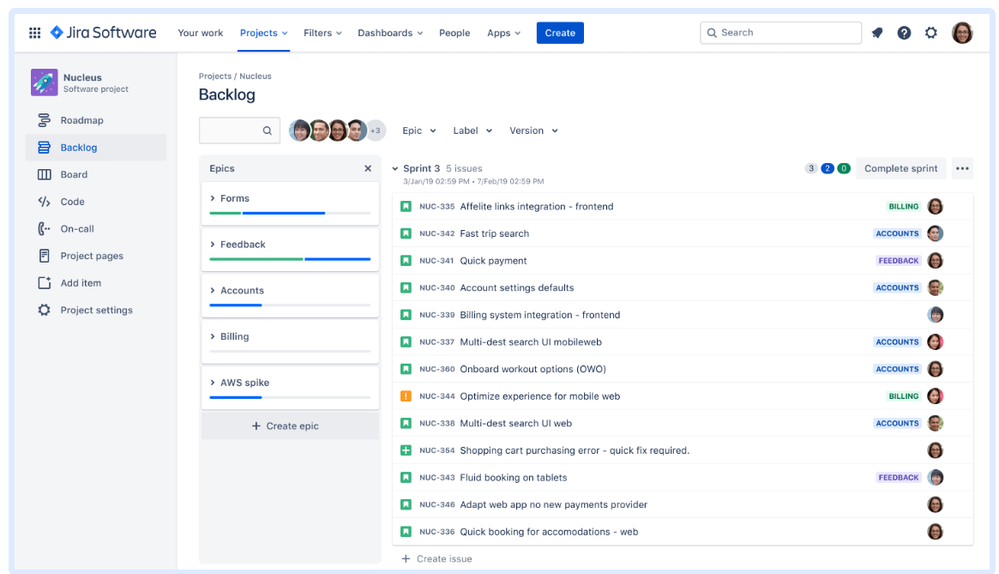Image resolution: width=999 pixels, height=574 pixels.
Task: Expand the Billing epic
Action: click(x=213, y=336)
